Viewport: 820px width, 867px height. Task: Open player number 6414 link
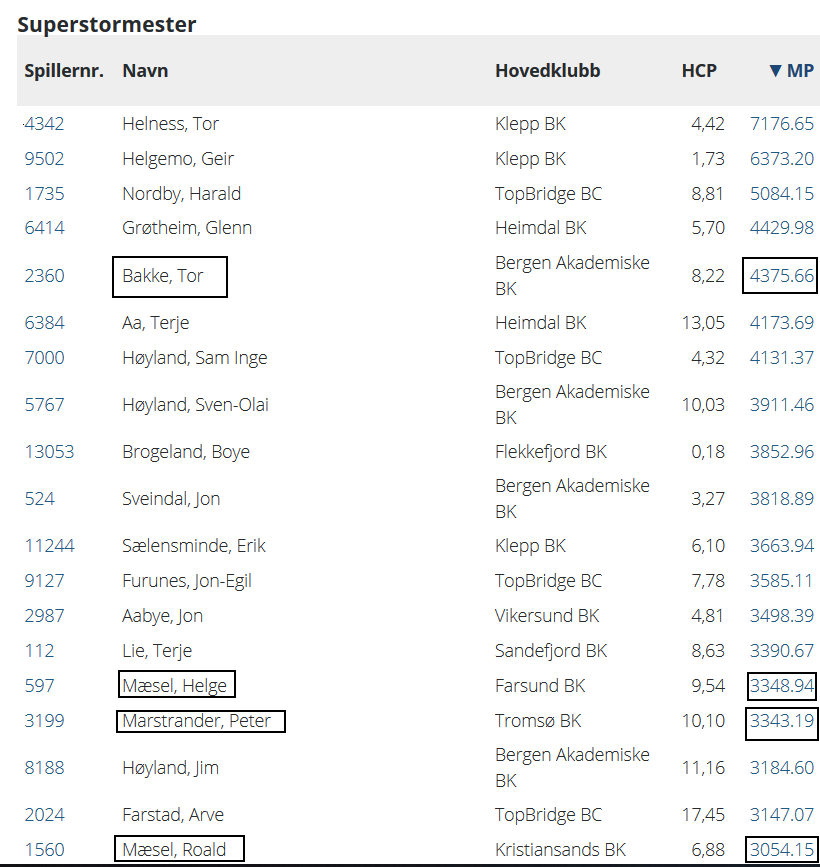(x=44, y=228)
